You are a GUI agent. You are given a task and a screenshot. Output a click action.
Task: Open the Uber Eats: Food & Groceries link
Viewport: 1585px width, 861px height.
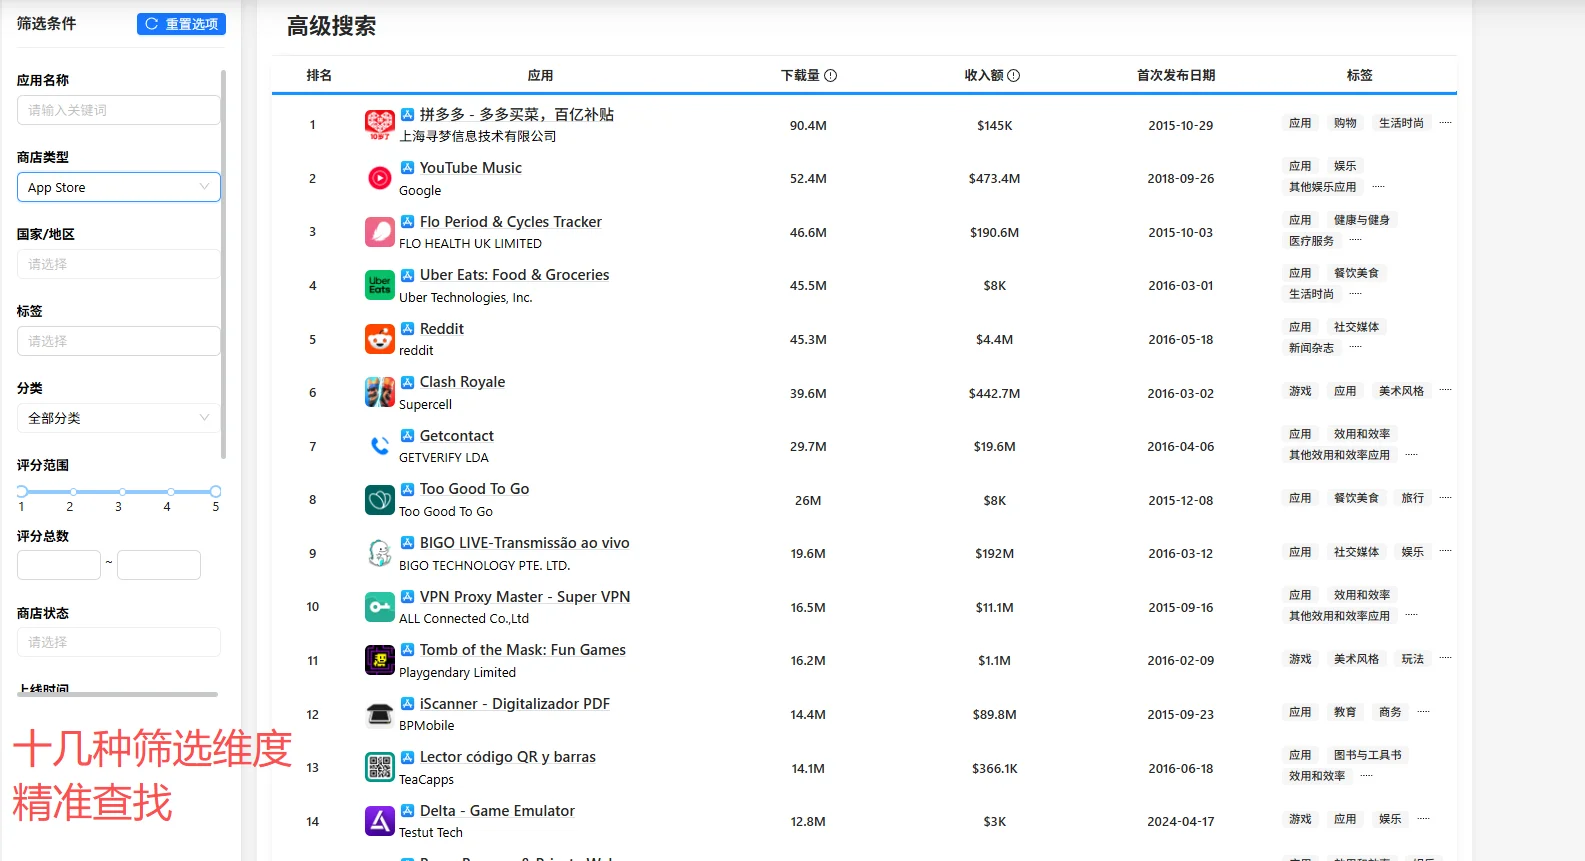[515, 275]
